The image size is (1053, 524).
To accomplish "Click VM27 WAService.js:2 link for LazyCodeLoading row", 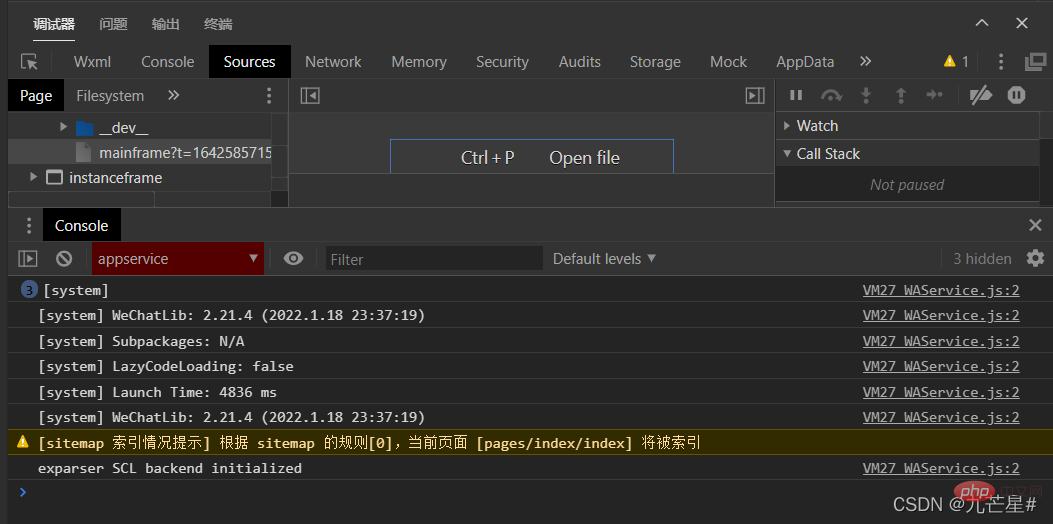I will 941,367.
